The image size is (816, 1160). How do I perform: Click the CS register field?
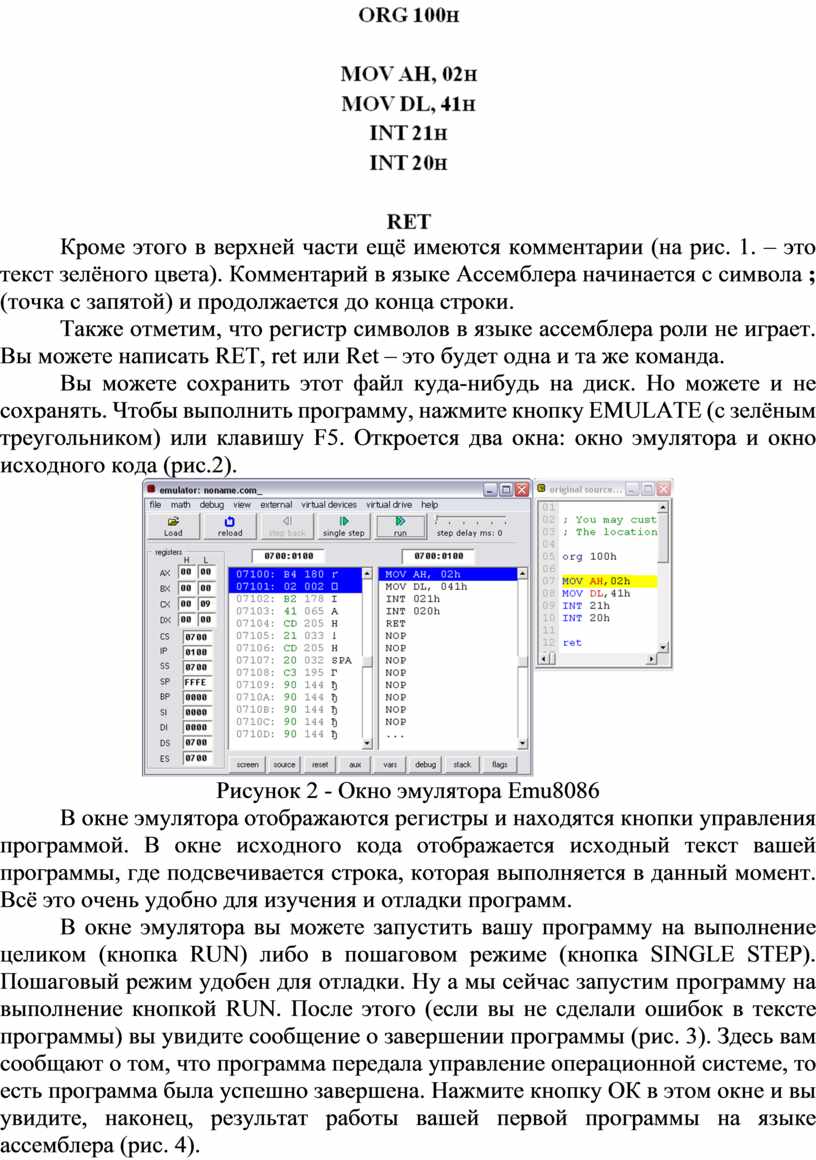click(x=197, y=636)
